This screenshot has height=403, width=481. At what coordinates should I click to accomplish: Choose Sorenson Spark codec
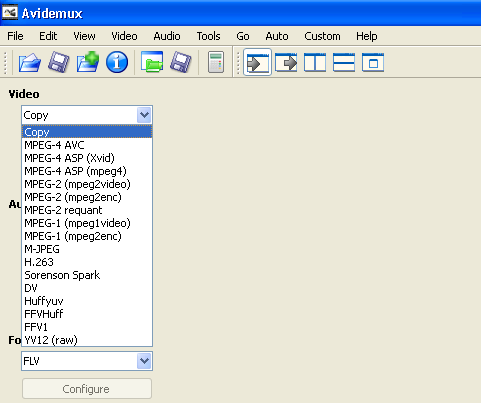tap(87, 275)
